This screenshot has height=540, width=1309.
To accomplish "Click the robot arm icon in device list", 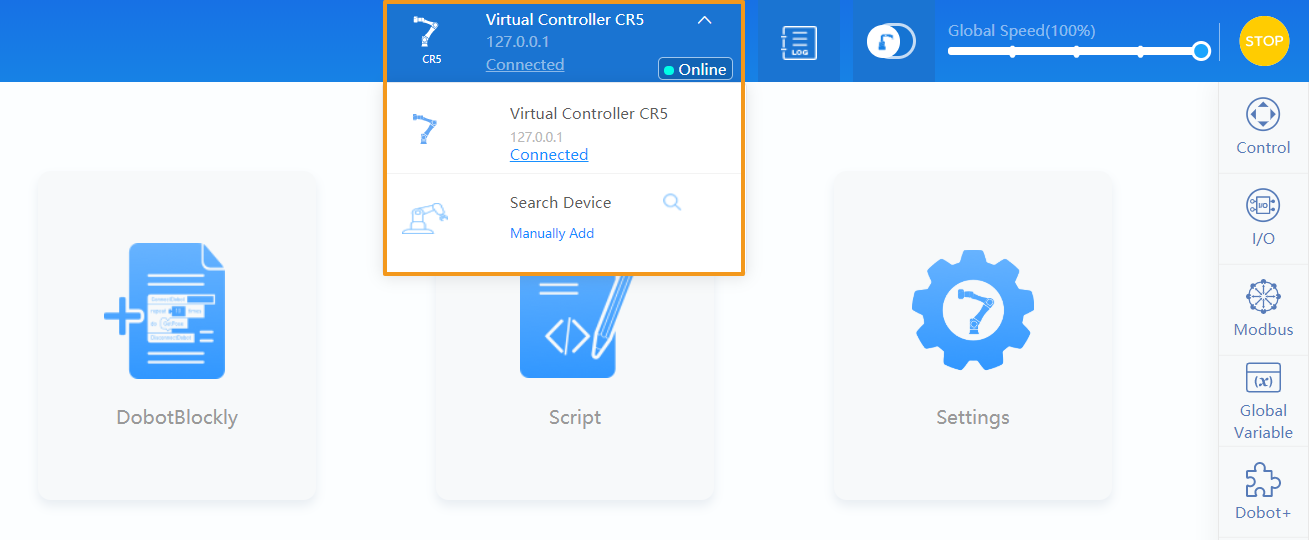I will 425,130.
